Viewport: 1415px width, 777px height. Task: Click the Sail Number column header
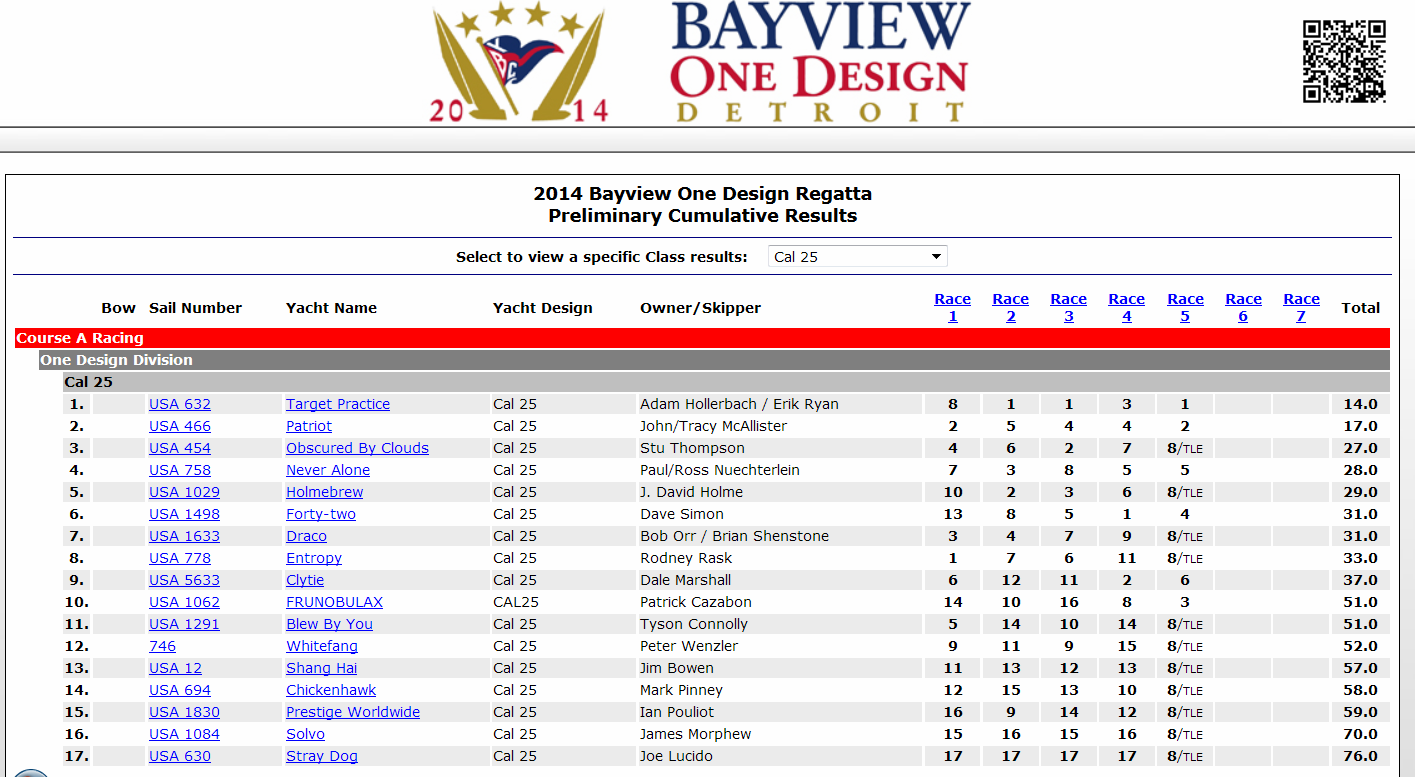point(195,308)
